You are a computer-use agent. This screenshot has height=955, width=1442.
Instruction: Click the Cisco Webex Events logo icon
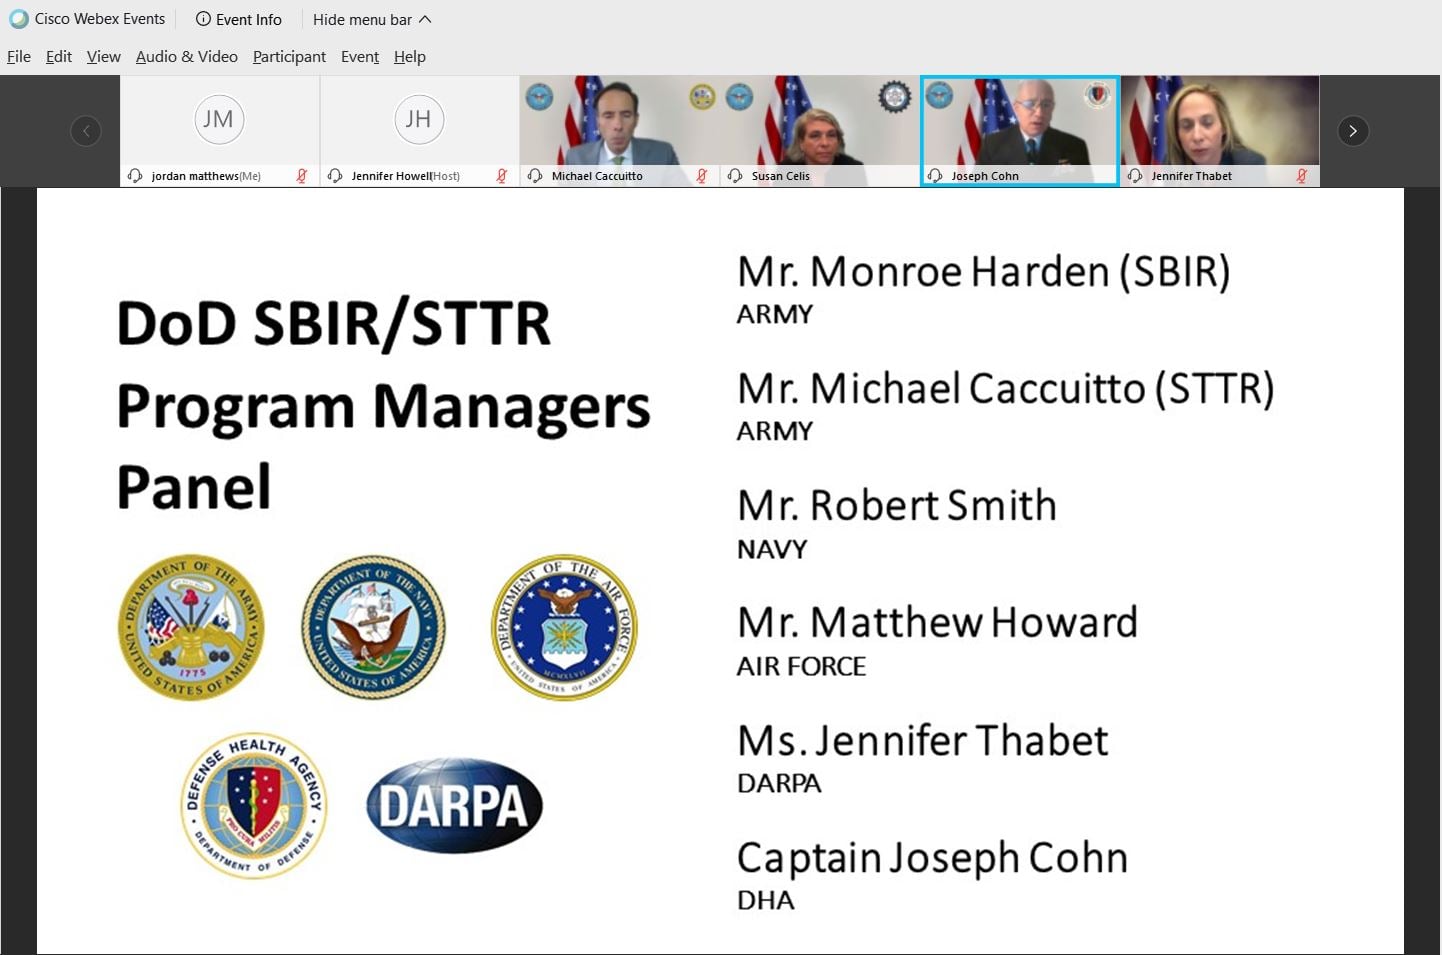pos(18,19)
